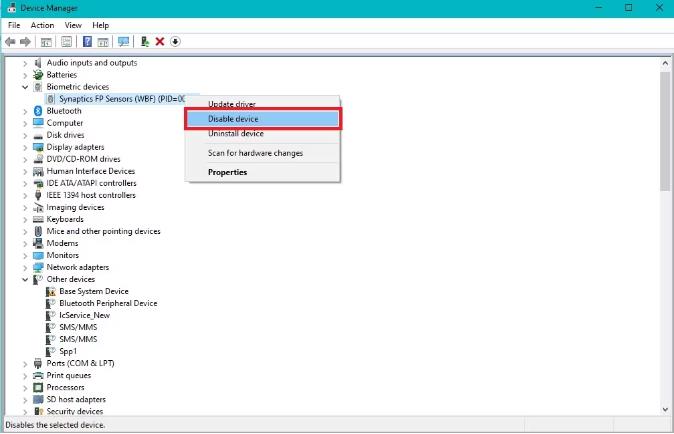Expand the Audio inputs and outputs node
Screen dimensions: 674x434
tap(25, 63)
